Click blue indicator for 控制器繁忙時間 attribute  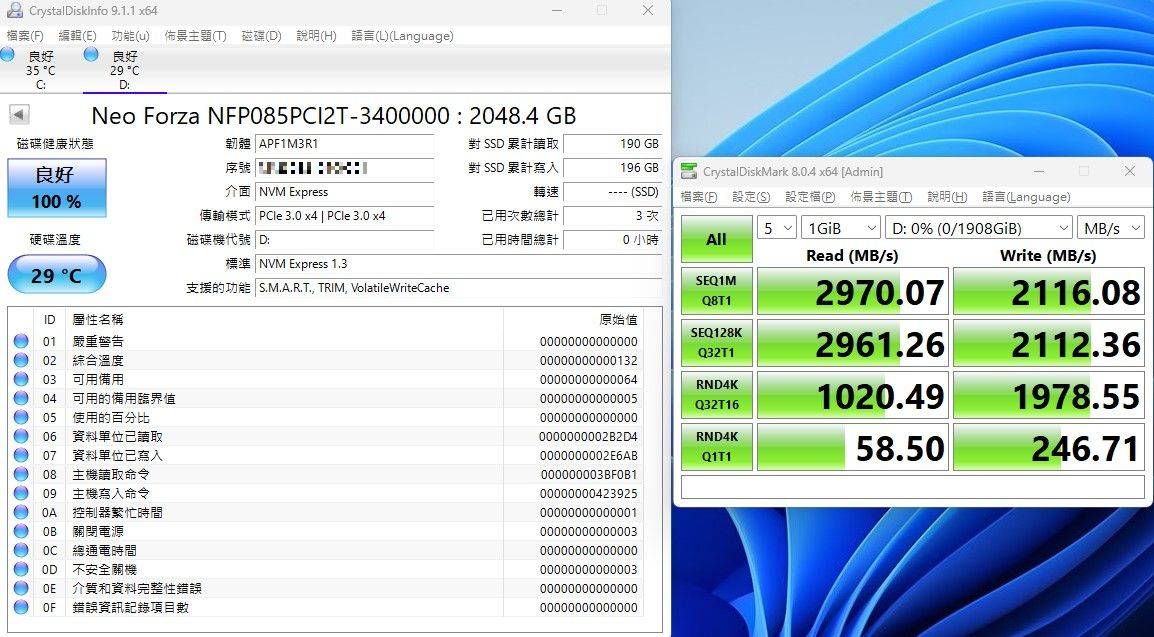[x=21, y=512]
